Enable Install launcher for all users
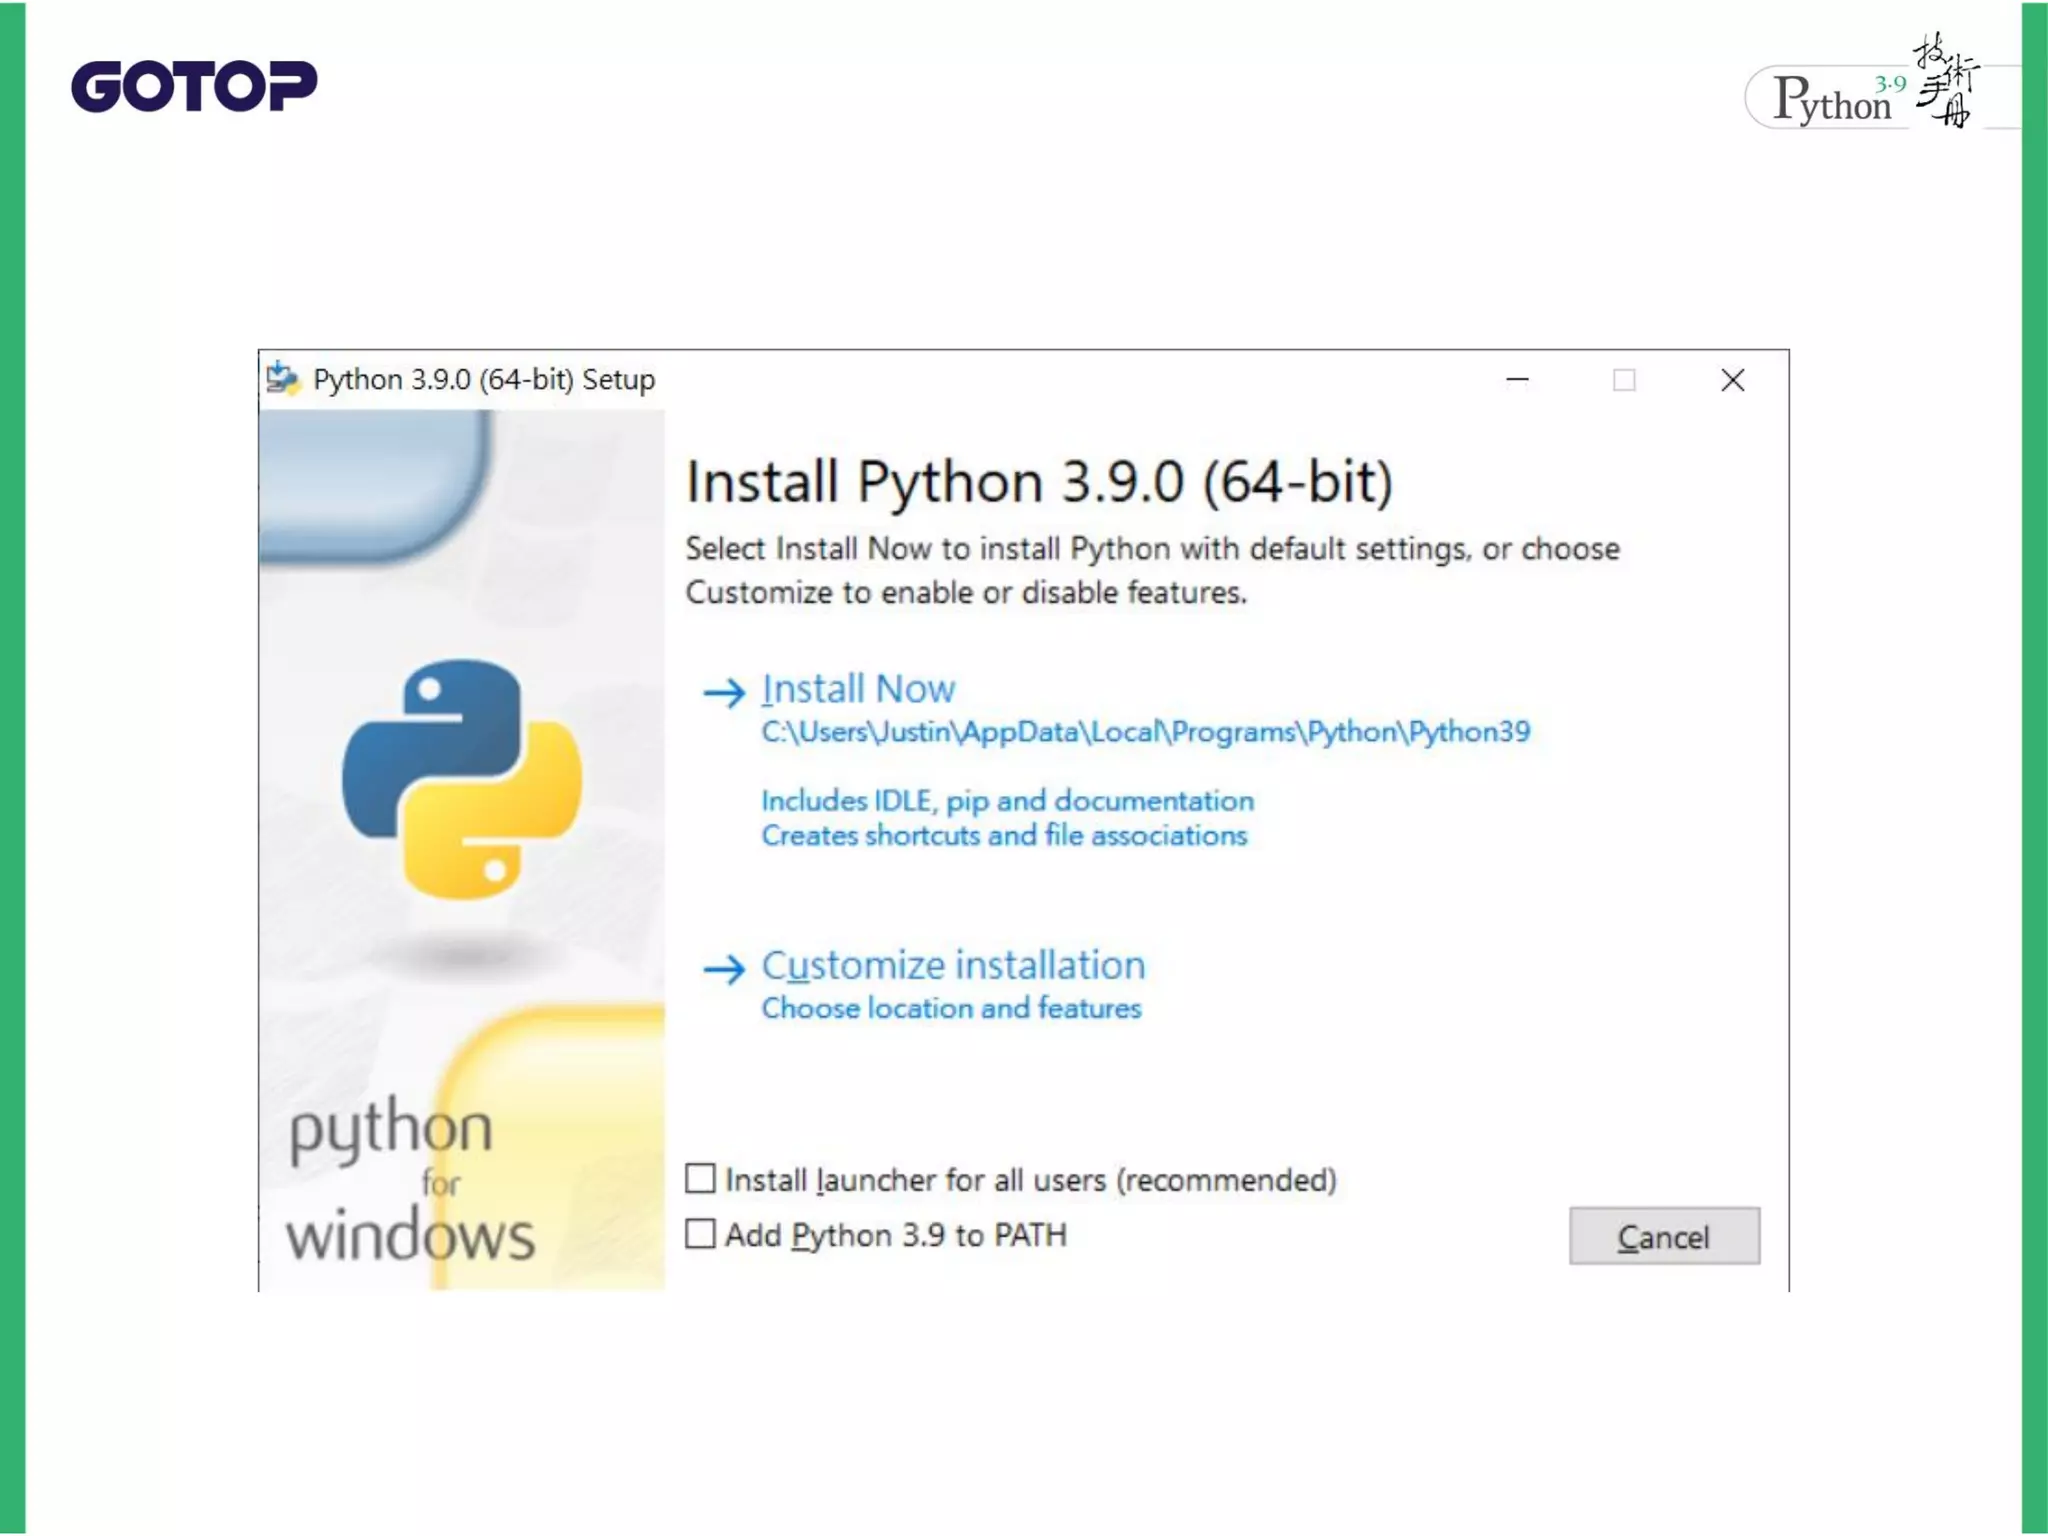Viewport: 2048px width, 1536px height. click(x=701, y=1179)
